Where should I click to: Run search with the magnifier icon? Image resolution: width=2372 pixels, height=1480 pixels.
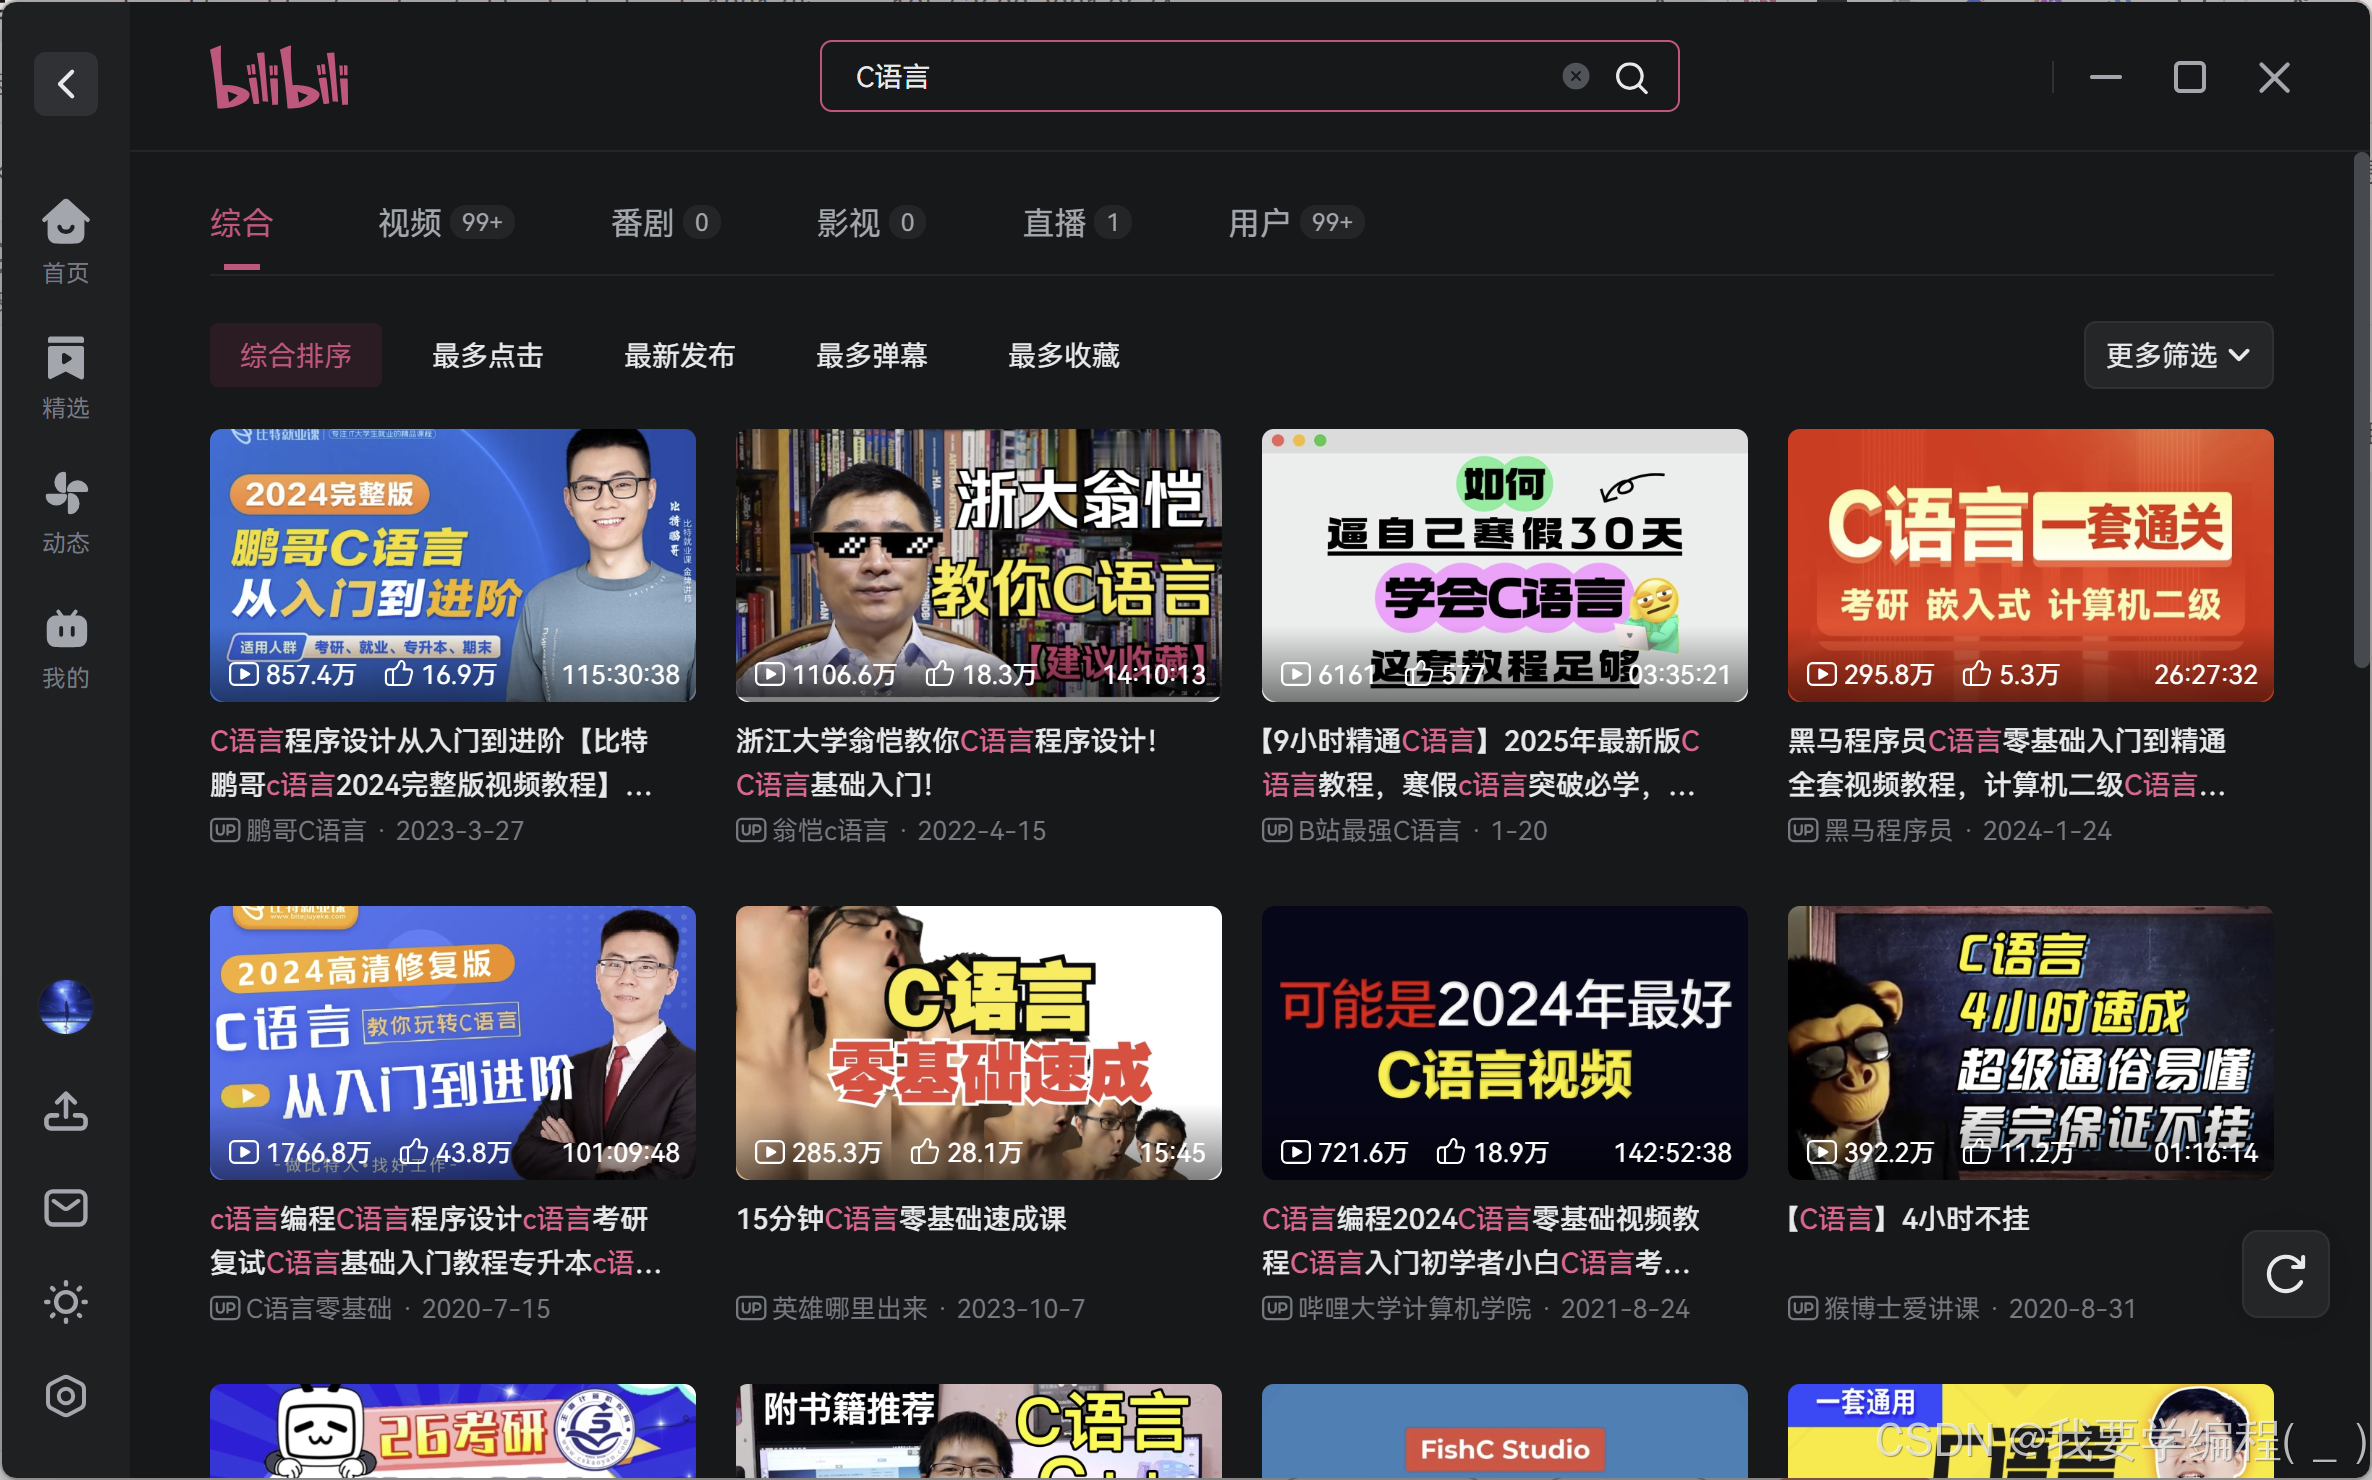1631,77
